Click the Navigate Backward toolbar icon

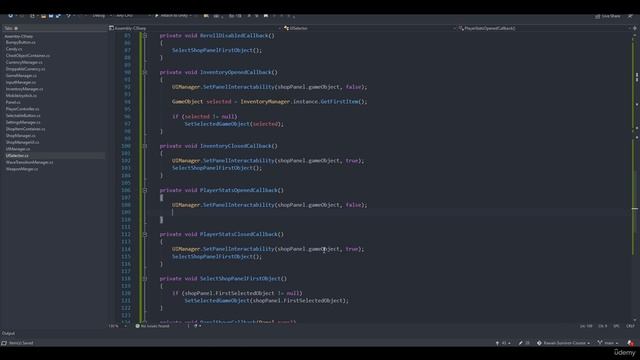11,16
